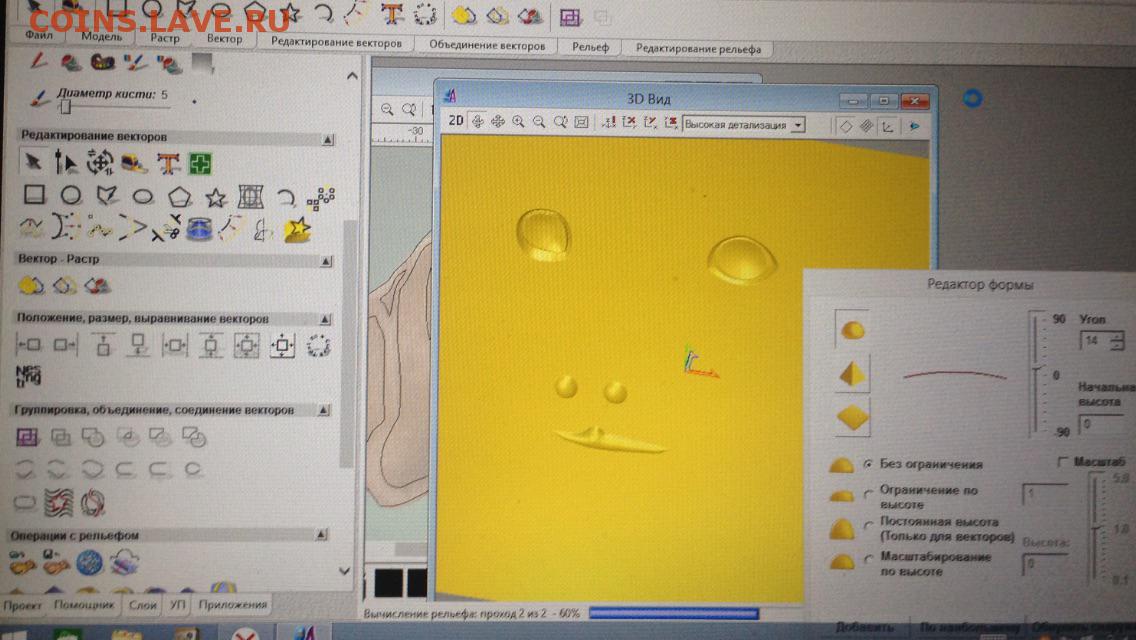
Task: Select the 'Масштабирование по высоте' radio option
Action: pos(868,559)
